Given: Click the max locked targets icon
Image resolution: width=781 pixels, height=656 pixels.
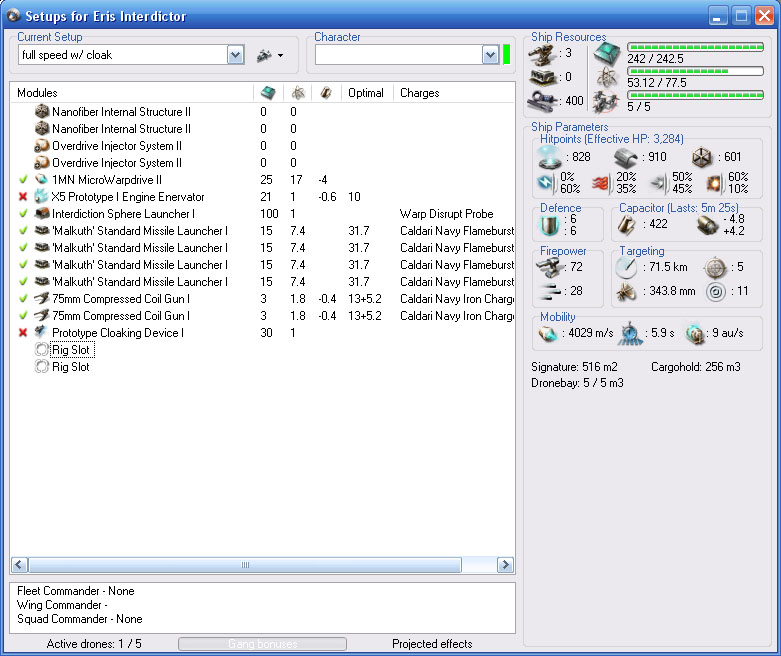Looking at the screenshot, I should click(x=715, y=268).
